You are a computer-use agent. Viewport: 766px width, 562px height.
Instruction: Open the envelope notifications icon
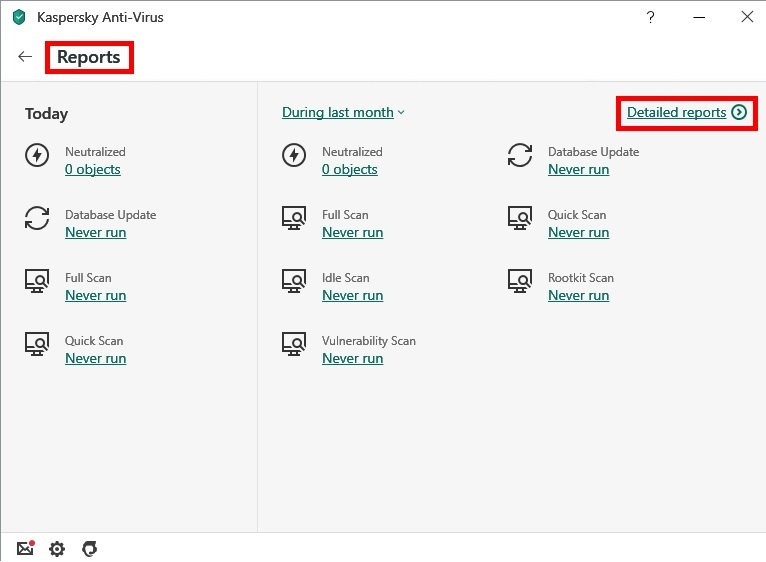[26, 548]
